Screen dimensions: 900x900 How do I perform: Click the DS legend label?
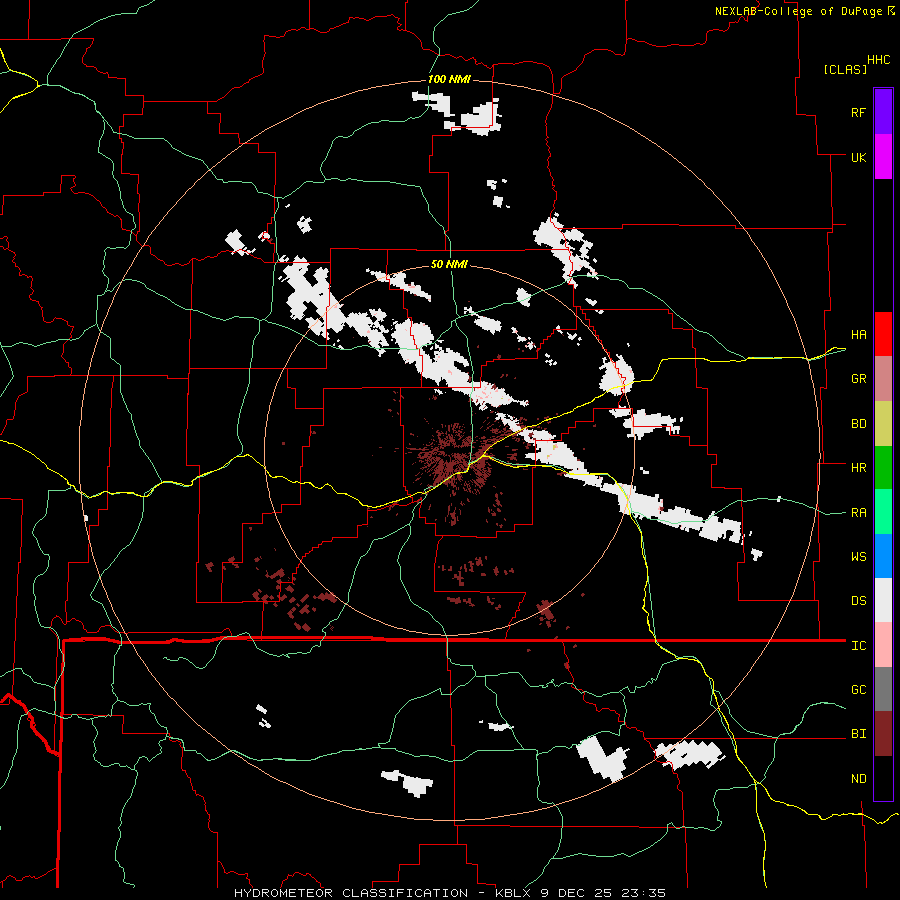[858, 601]
